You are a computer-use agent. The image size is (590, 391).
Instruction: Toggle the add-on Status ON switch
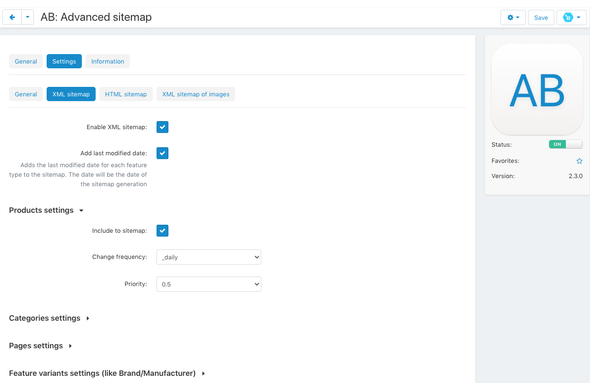(566, 144)
